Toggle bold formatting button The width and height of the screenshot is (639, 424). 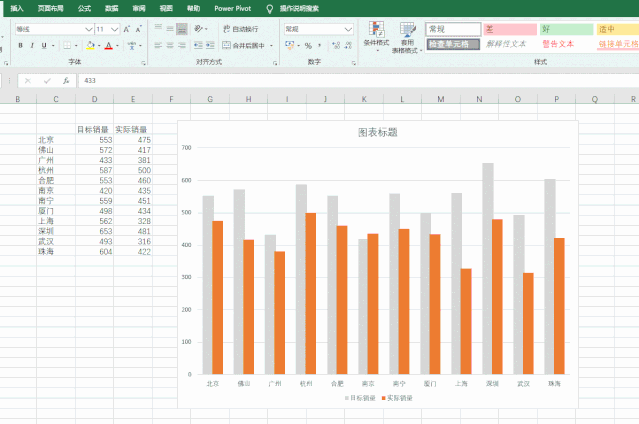[x=21, y=45]
